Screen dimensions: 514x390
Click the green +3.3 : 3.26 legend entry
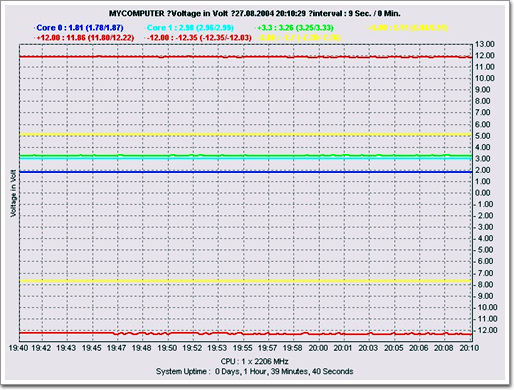(295, 28)
